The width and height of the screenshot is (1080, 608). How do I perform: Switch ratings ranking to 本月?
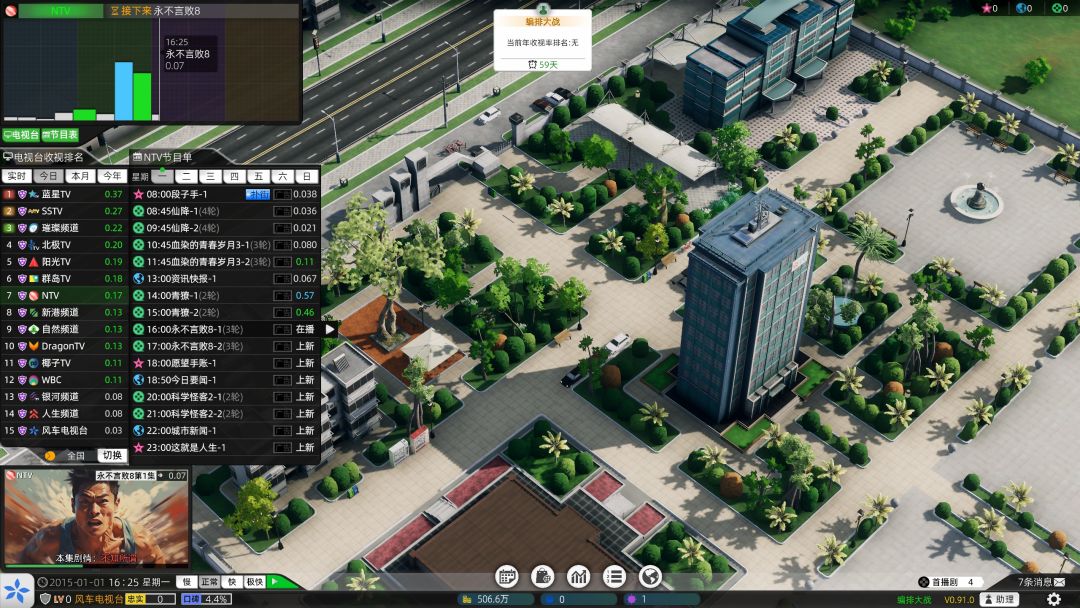(80, 176)
